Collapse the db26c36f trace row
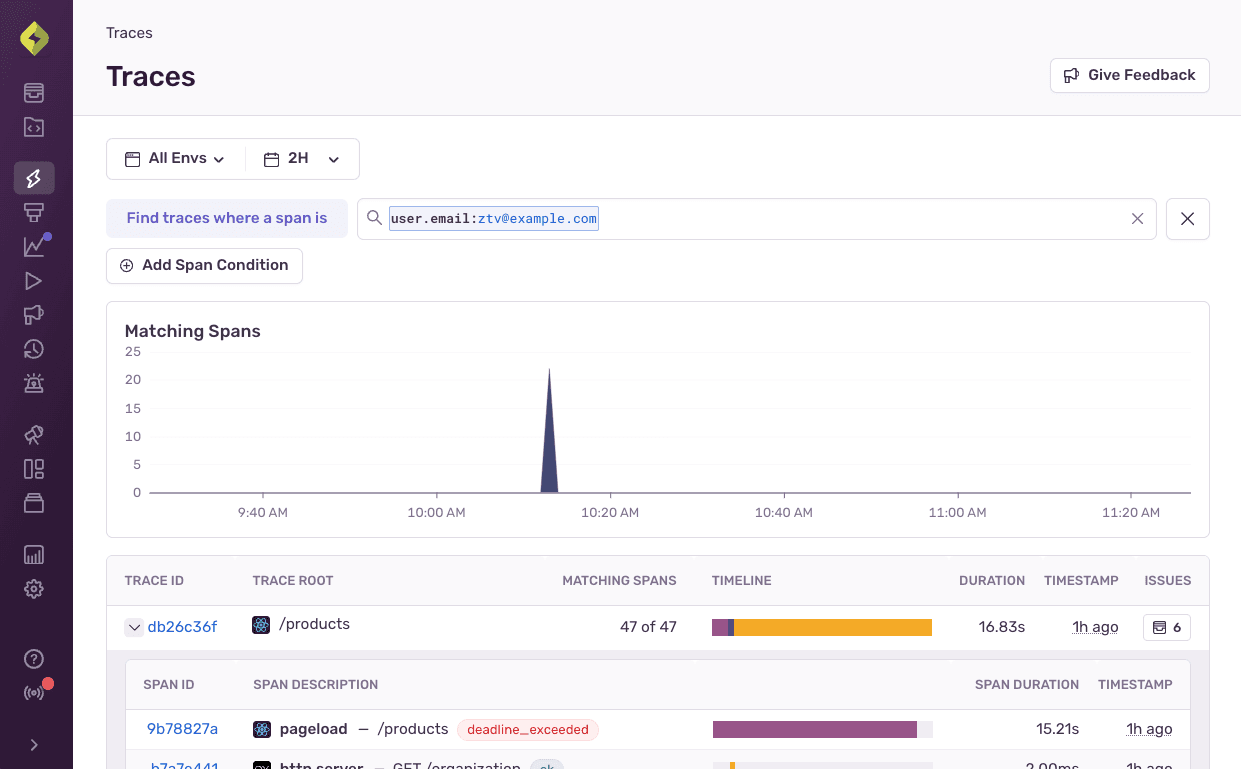1241x769 pixels. coord(134,627)
